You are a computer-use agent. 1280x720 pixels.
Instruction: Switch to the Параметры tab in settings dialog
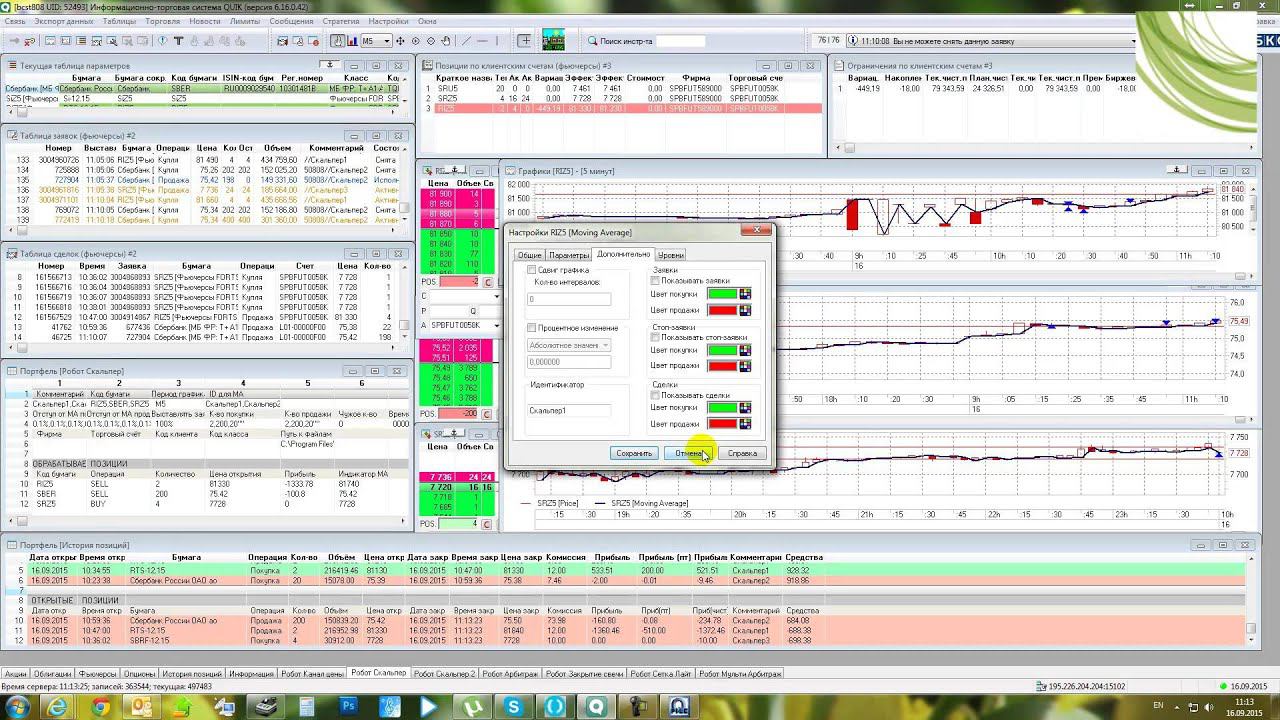tap(569, 255)
